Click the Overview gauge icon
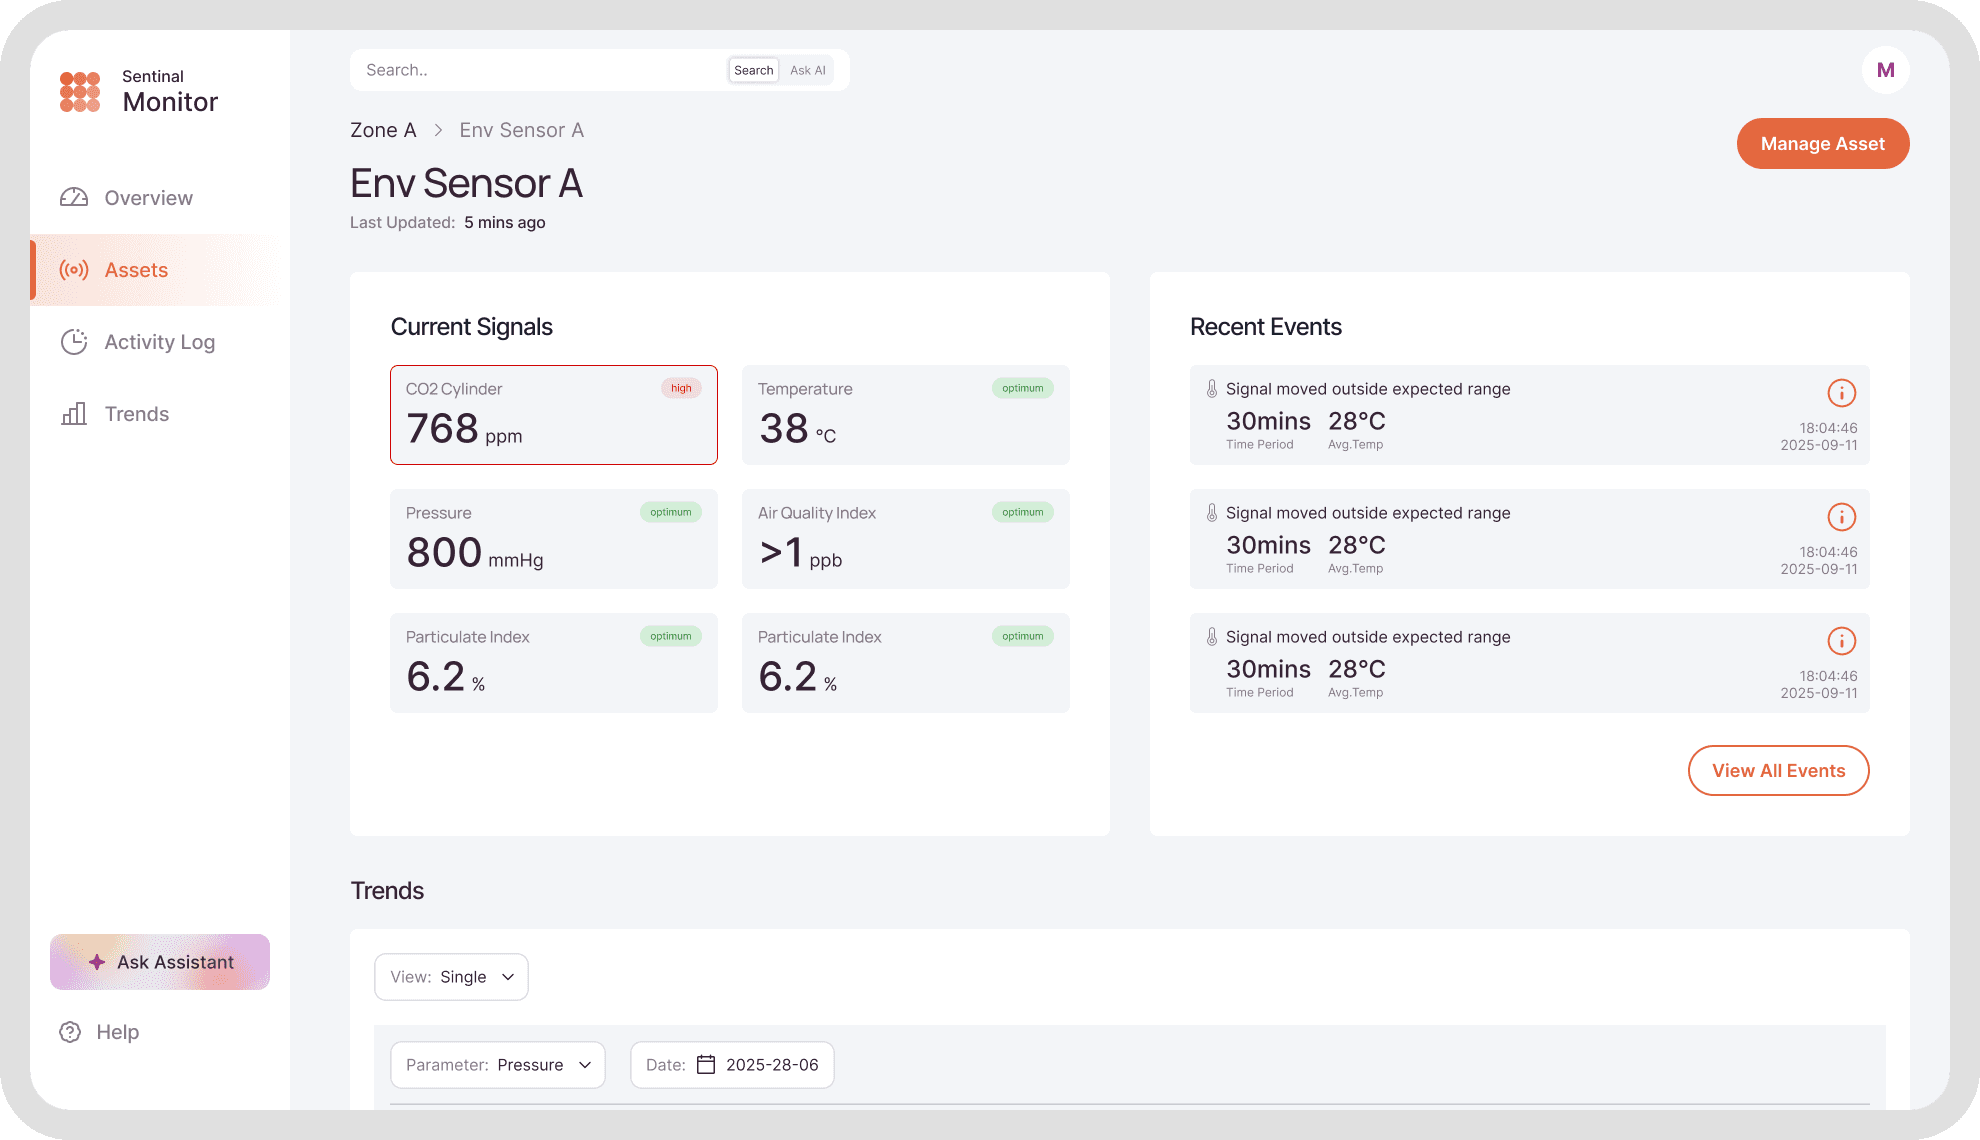Screen dimensions: 1980x1140 (74, 198)
